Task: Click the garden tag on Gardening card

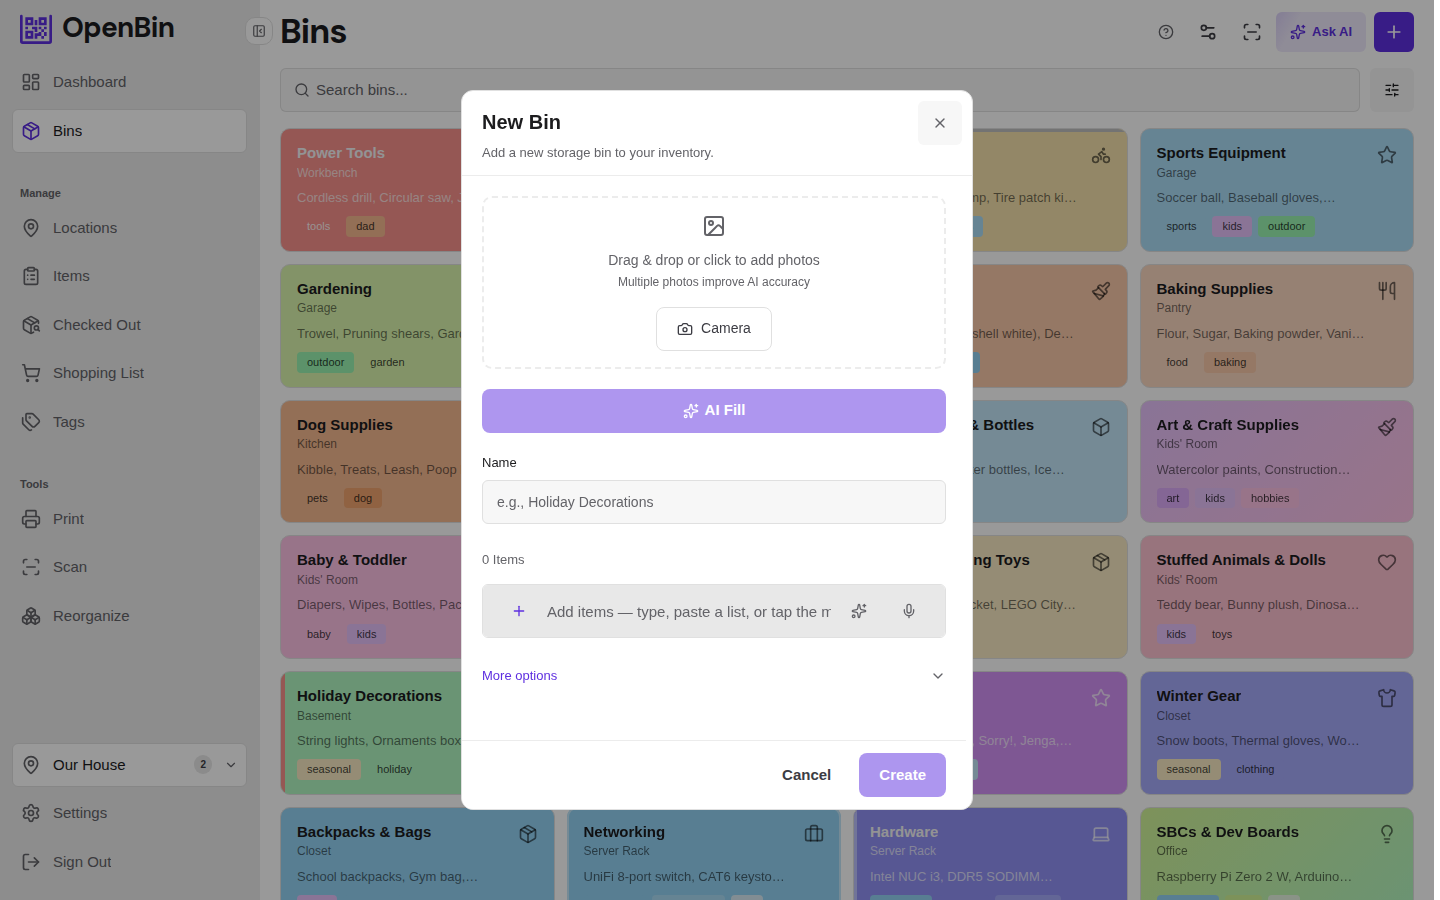Action: (387, 363)
